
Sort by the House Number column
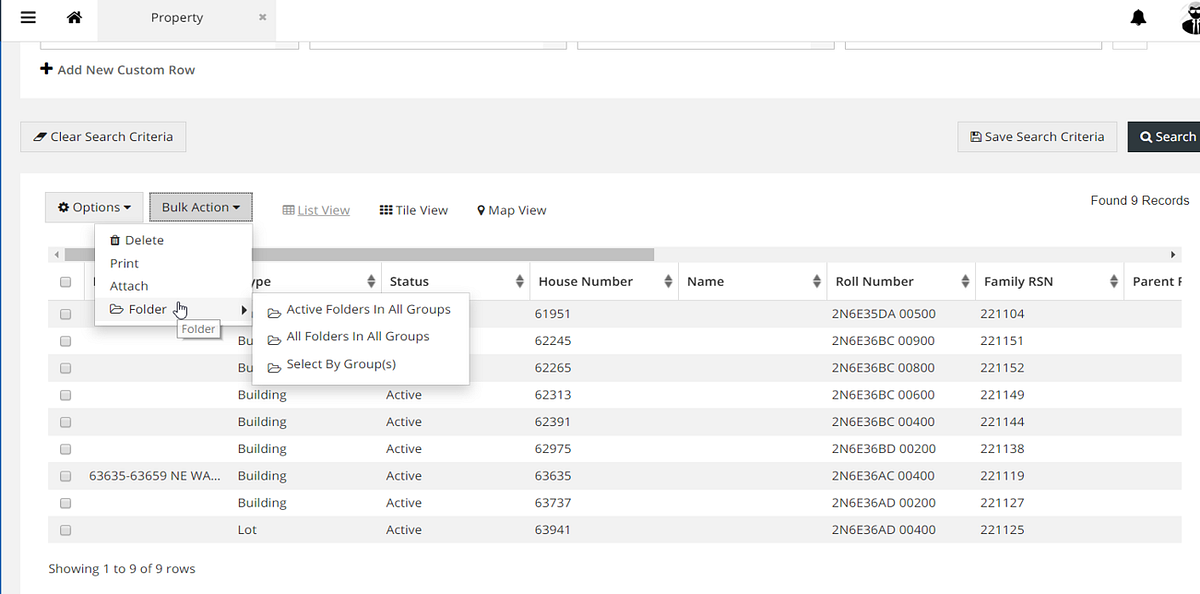(603, 282)
